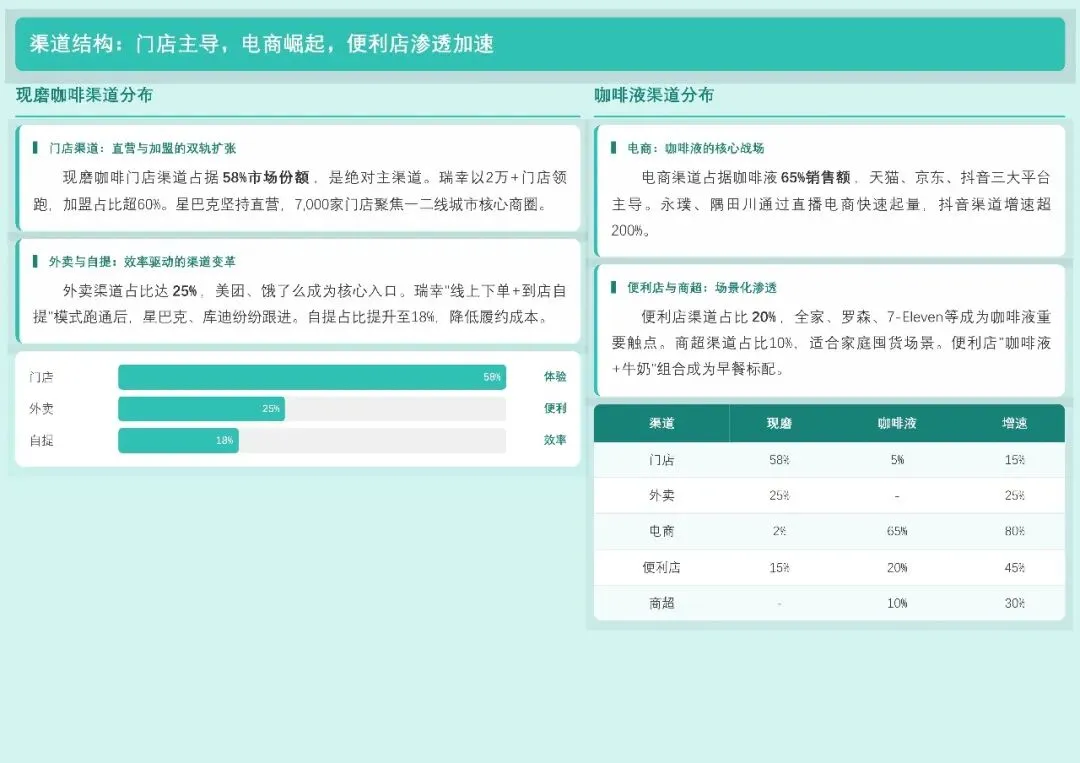Screen dimensions: 1080x763
Task: Click the "外卖" label beside the bar chart
Action: click(41, 409)
